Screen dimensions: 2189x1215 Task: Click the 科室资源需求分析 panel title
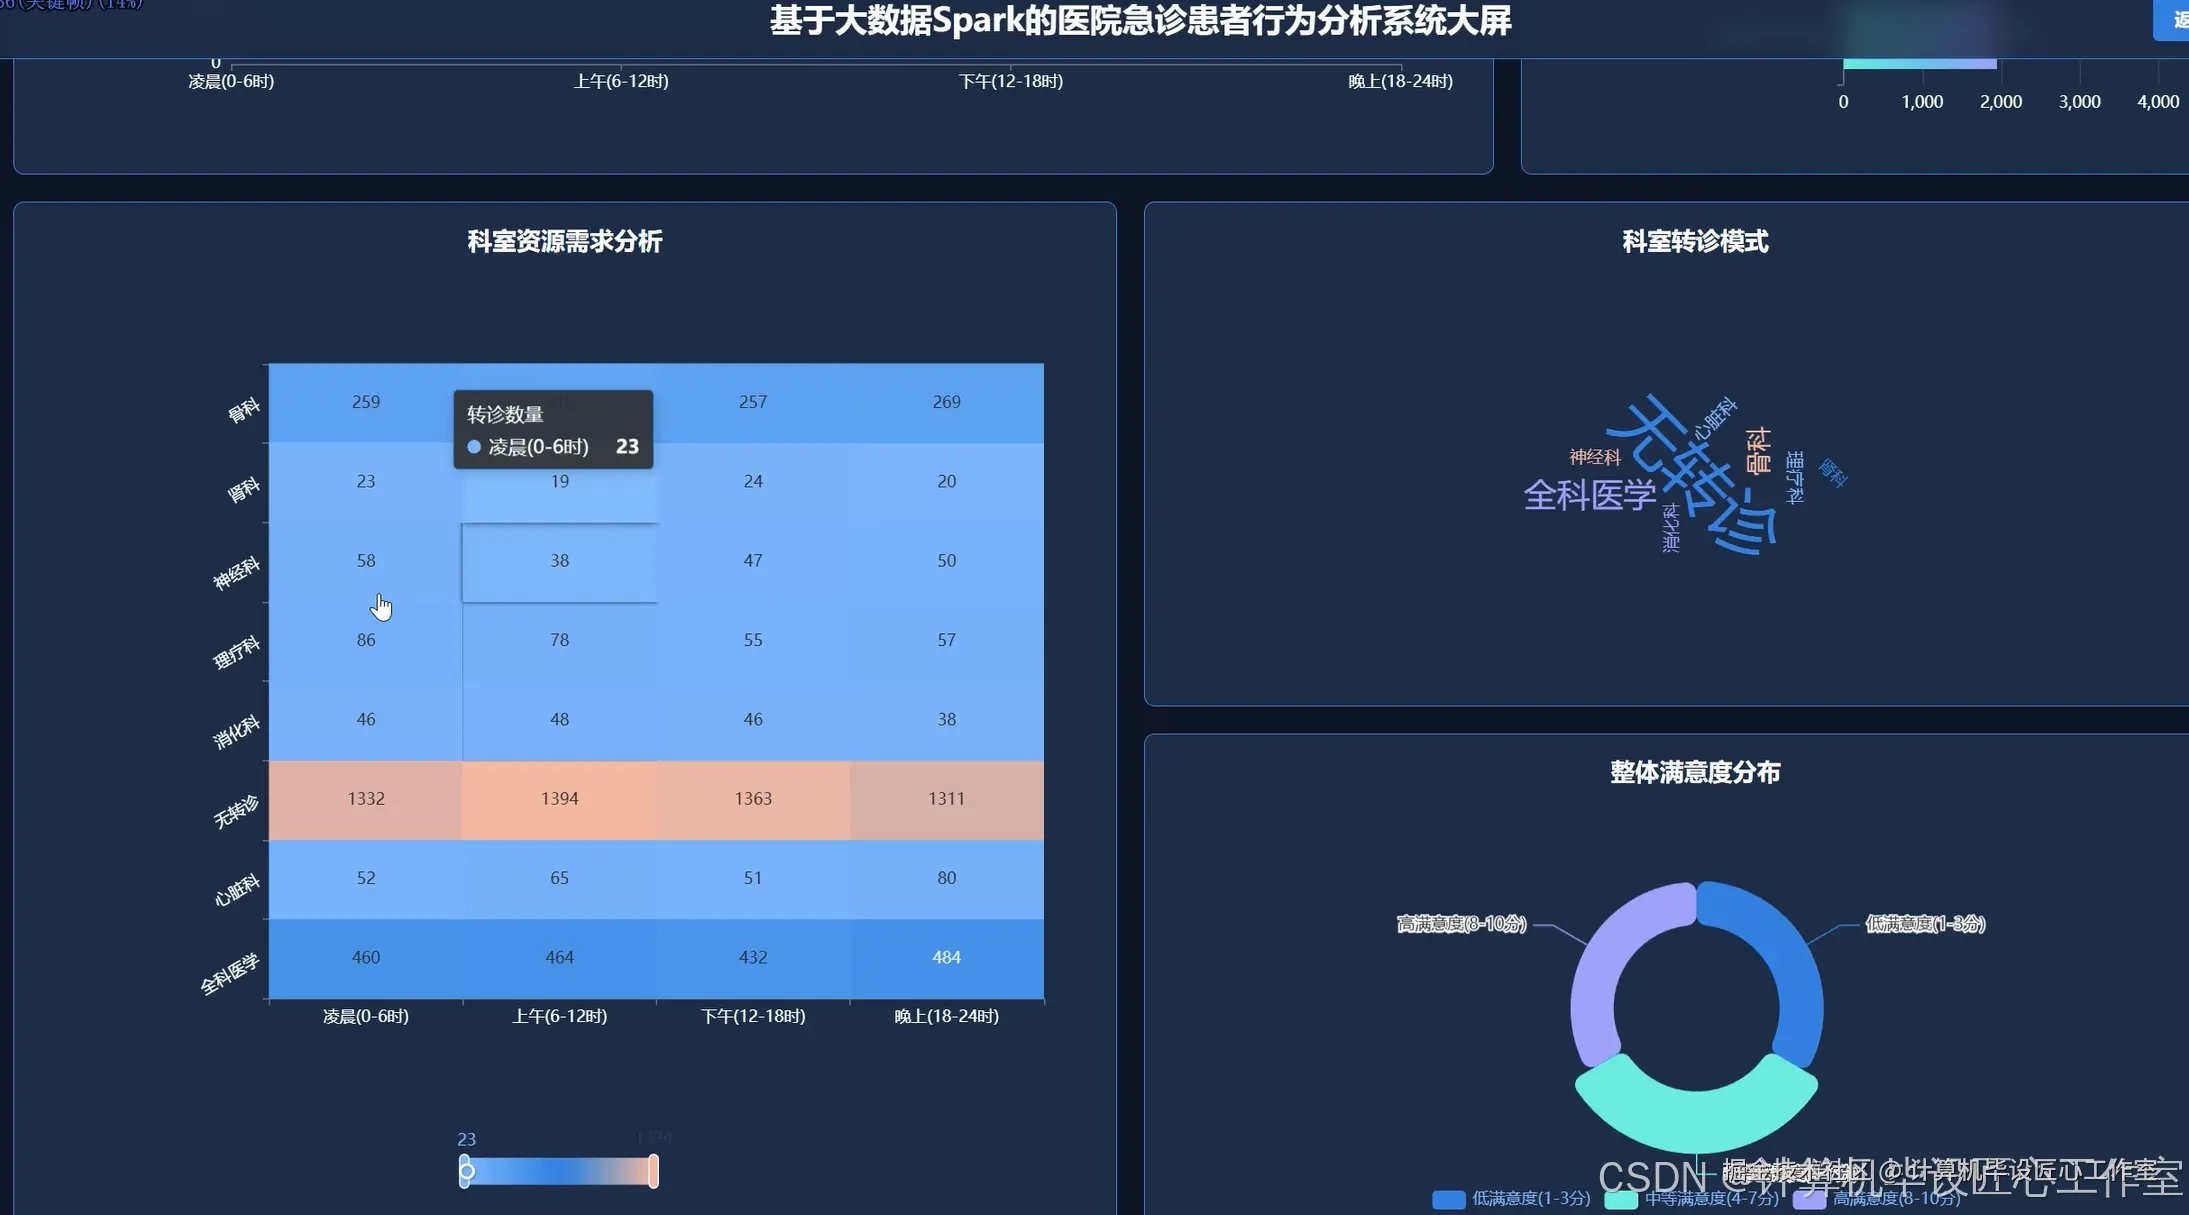[563, 242]
